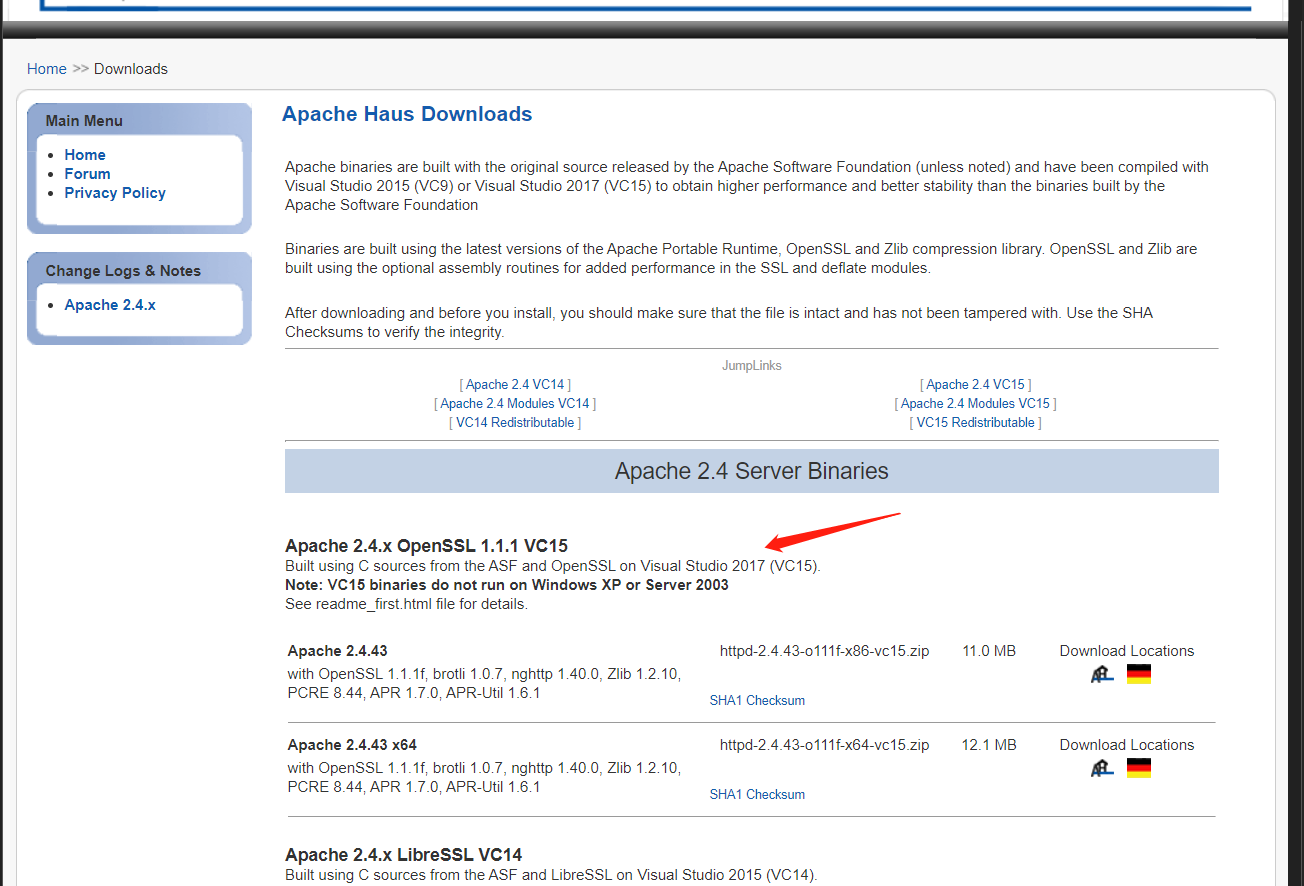
Task: Click httpd-2.4.43-o111f-x64-vc15.zip file name
Action: pyautogui.click(x=824, y=745)
